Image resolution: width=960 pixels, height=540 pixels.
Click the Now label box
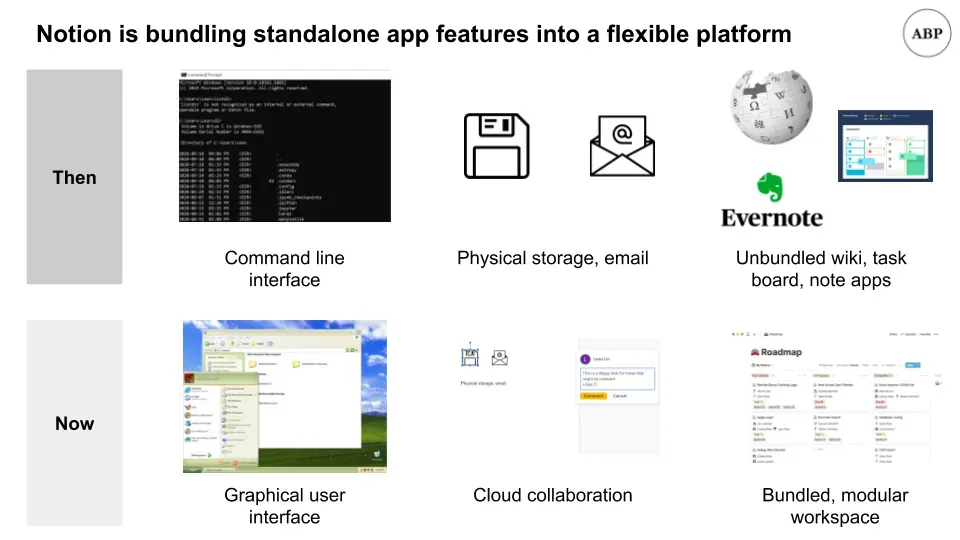(x=74, y=423)
